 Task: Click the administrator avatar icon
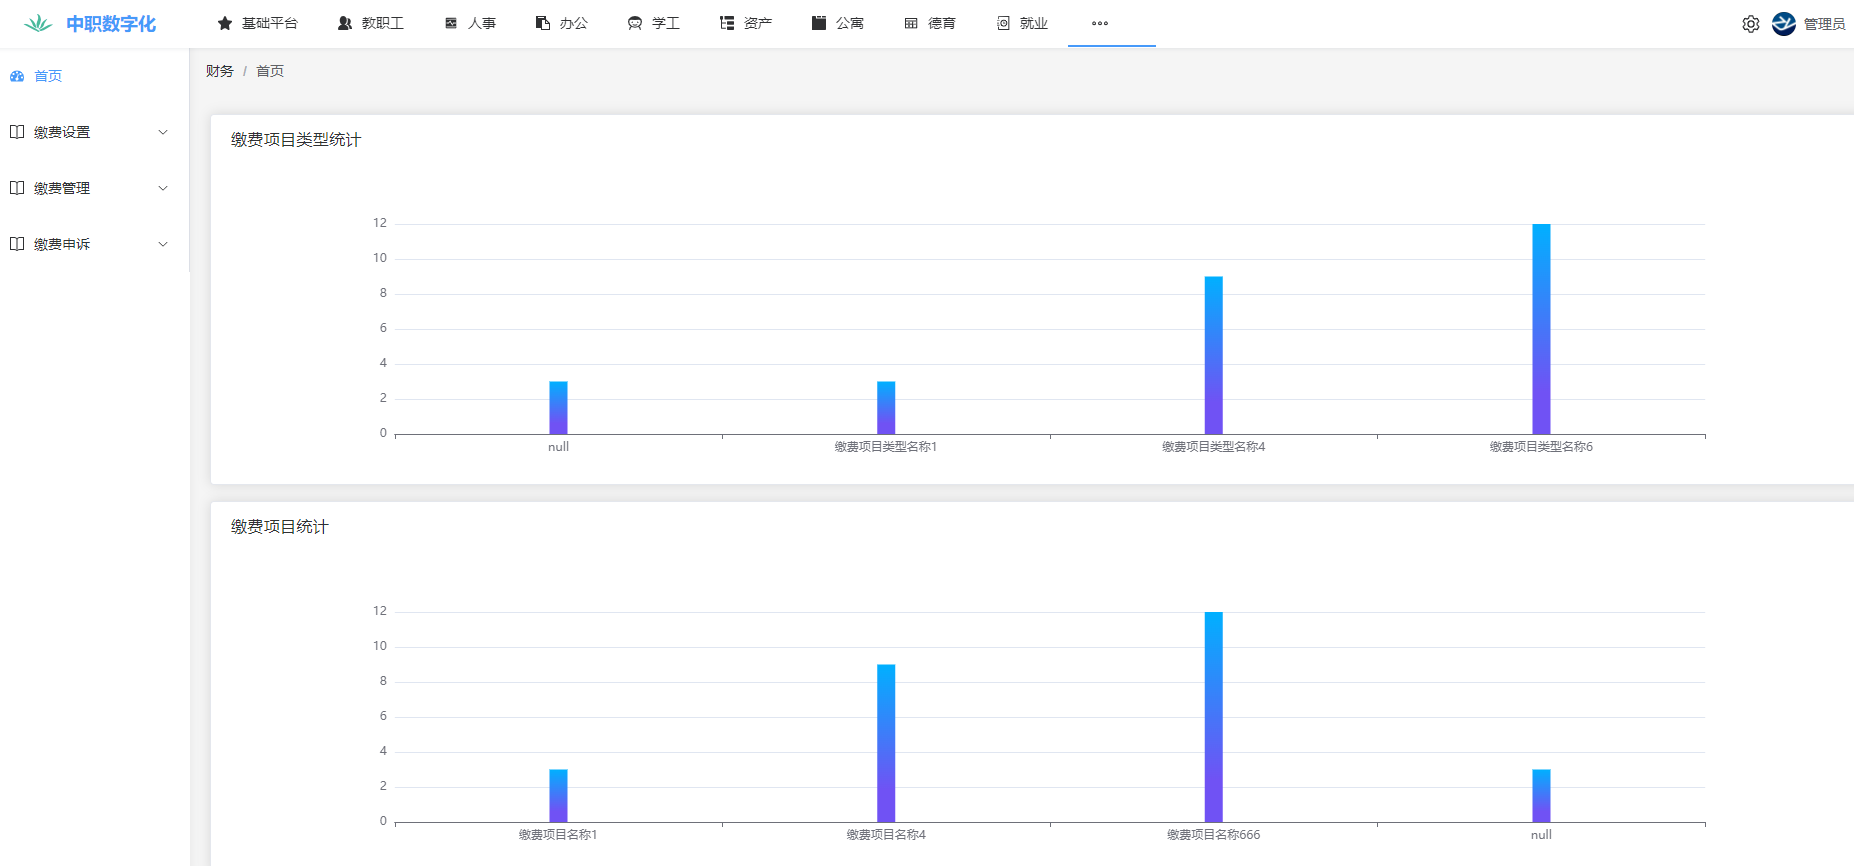(x=1784, y=24)
